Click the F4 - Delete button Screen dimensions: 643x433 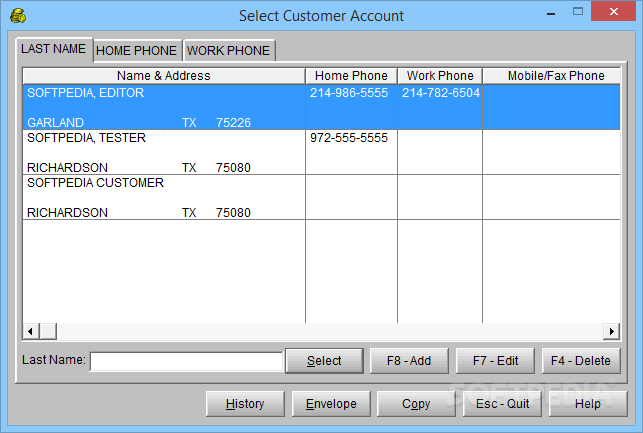581,361
